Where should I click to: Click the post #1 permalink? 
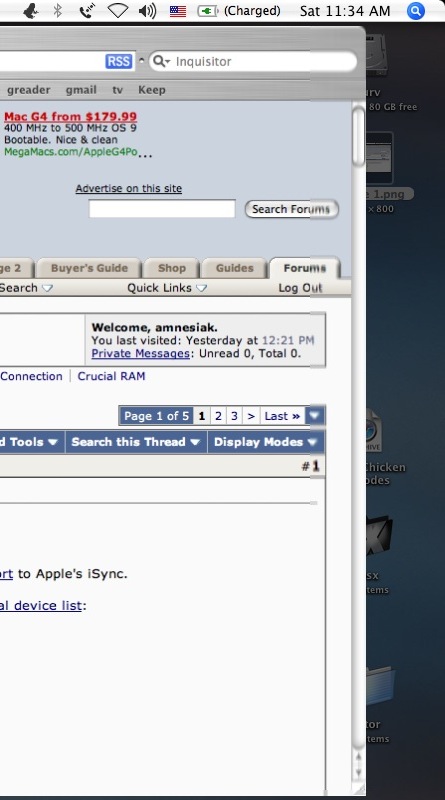click(x=315, y=466)
